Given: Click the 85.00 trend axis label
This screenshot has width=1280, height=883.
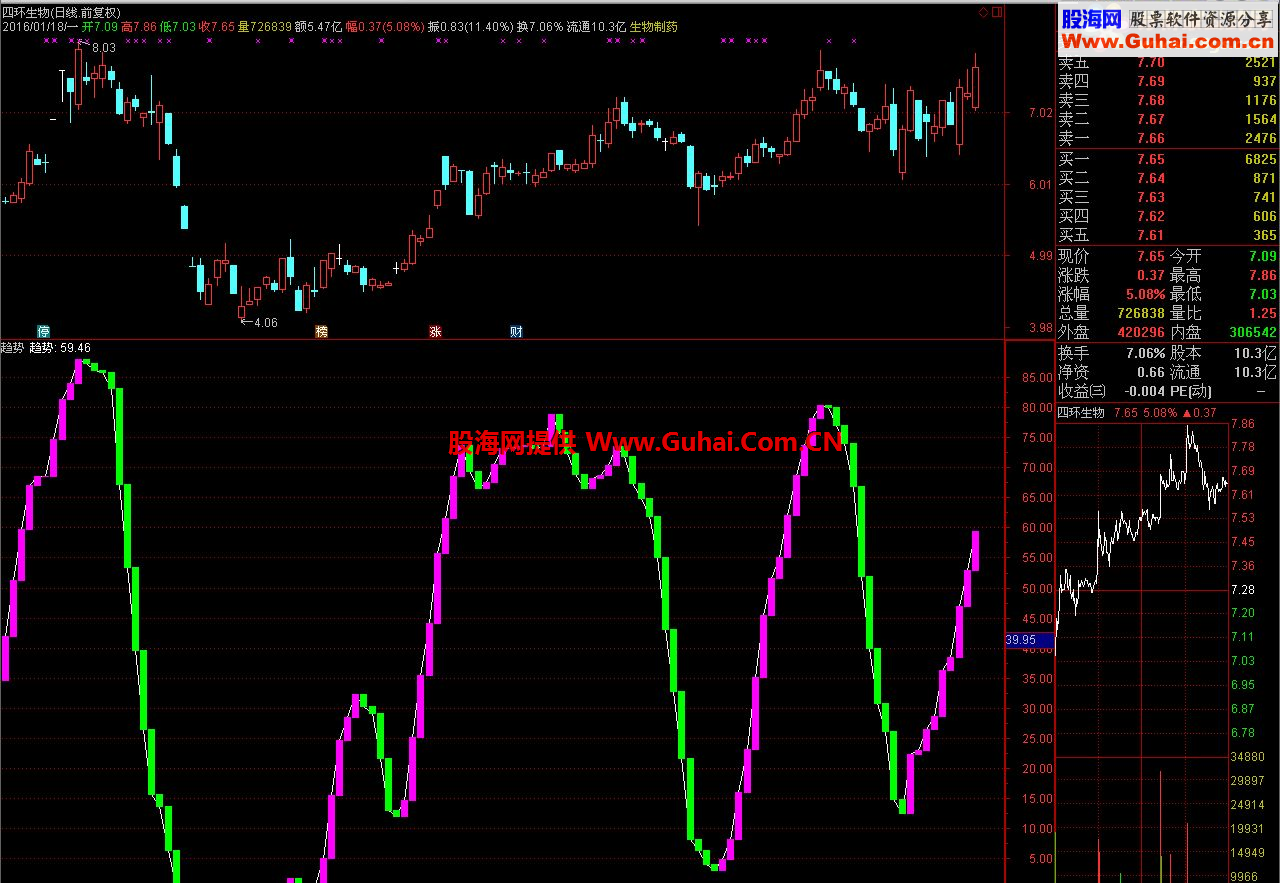Looking at the screenshot, I should [1037, 378].
